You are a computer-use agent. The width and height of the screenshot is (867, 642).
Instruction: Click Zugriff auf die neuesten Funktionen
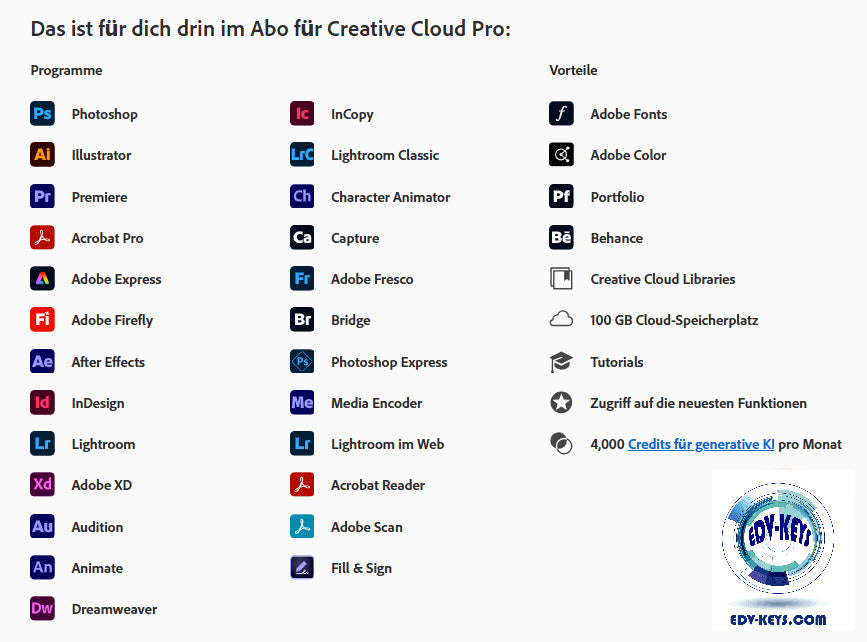pos(698,404)
